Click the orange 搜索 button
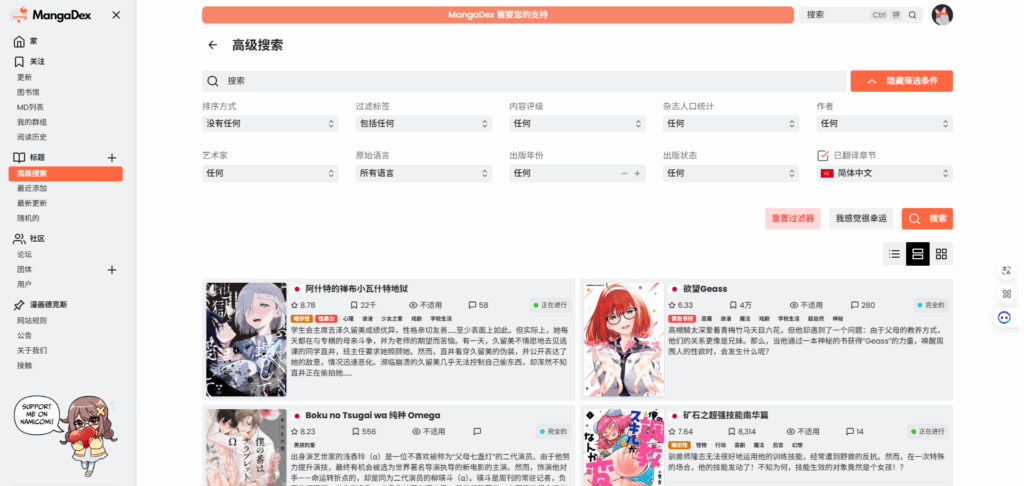Viewport: 1024px width, 486px height. coord(927,219)
